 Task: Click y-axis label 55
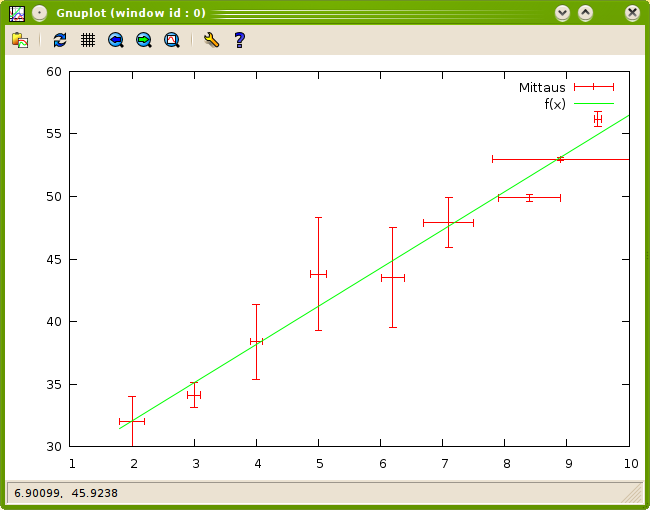point(54,134)
